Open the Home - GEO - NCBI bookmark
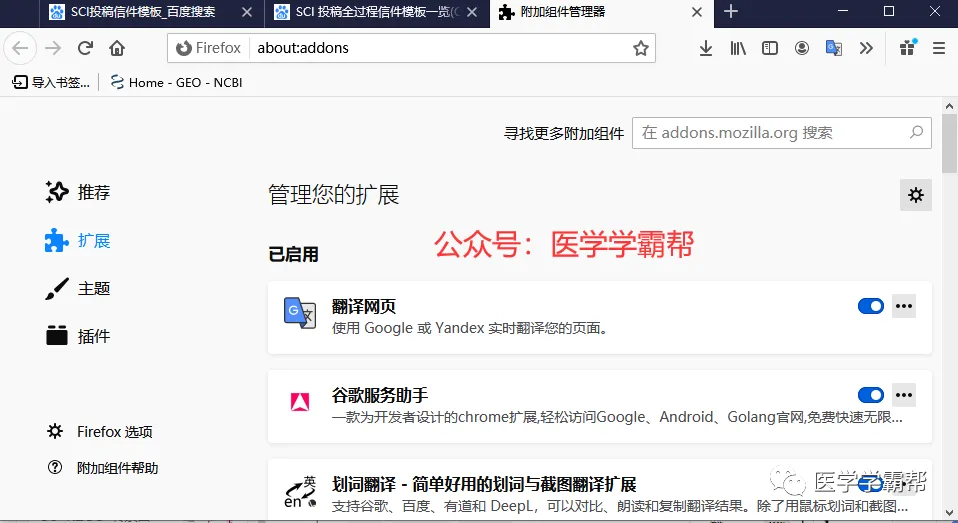 point(177,82)
